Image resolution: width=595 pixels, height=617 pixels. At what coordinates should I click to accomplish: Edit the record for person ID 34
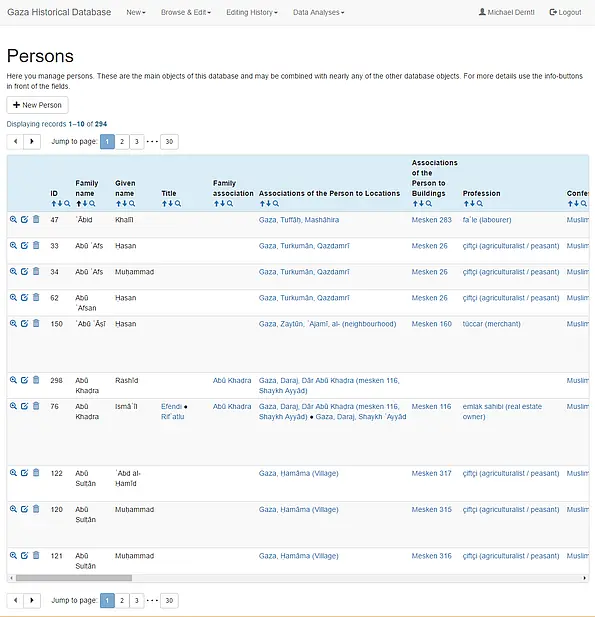[24, 272]
